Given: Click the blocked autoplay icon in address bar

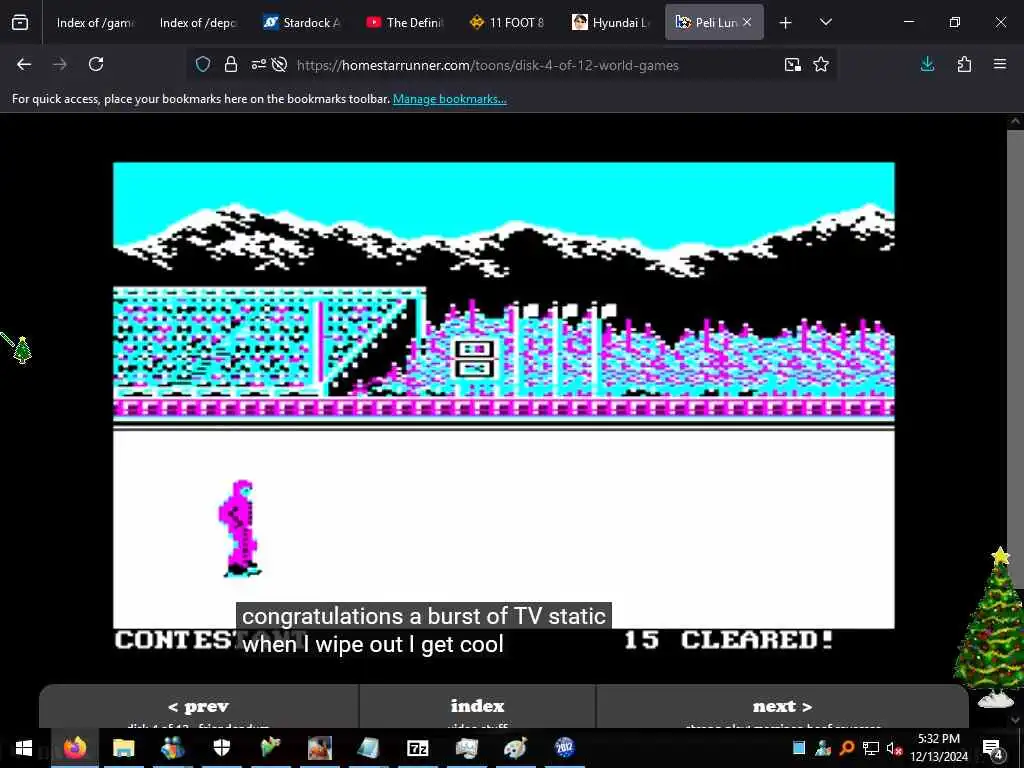Looking at the screenshot, I should click(280, 64).
